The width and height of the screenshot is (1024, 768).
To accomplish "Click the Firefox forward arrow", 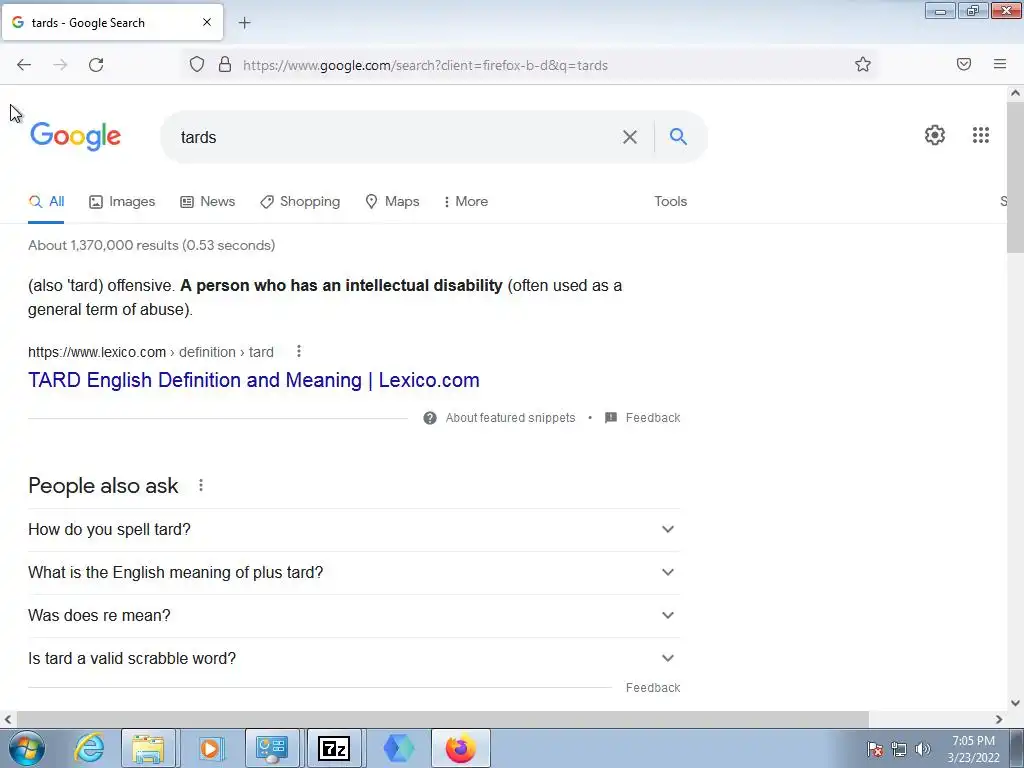I will (60, 65).
